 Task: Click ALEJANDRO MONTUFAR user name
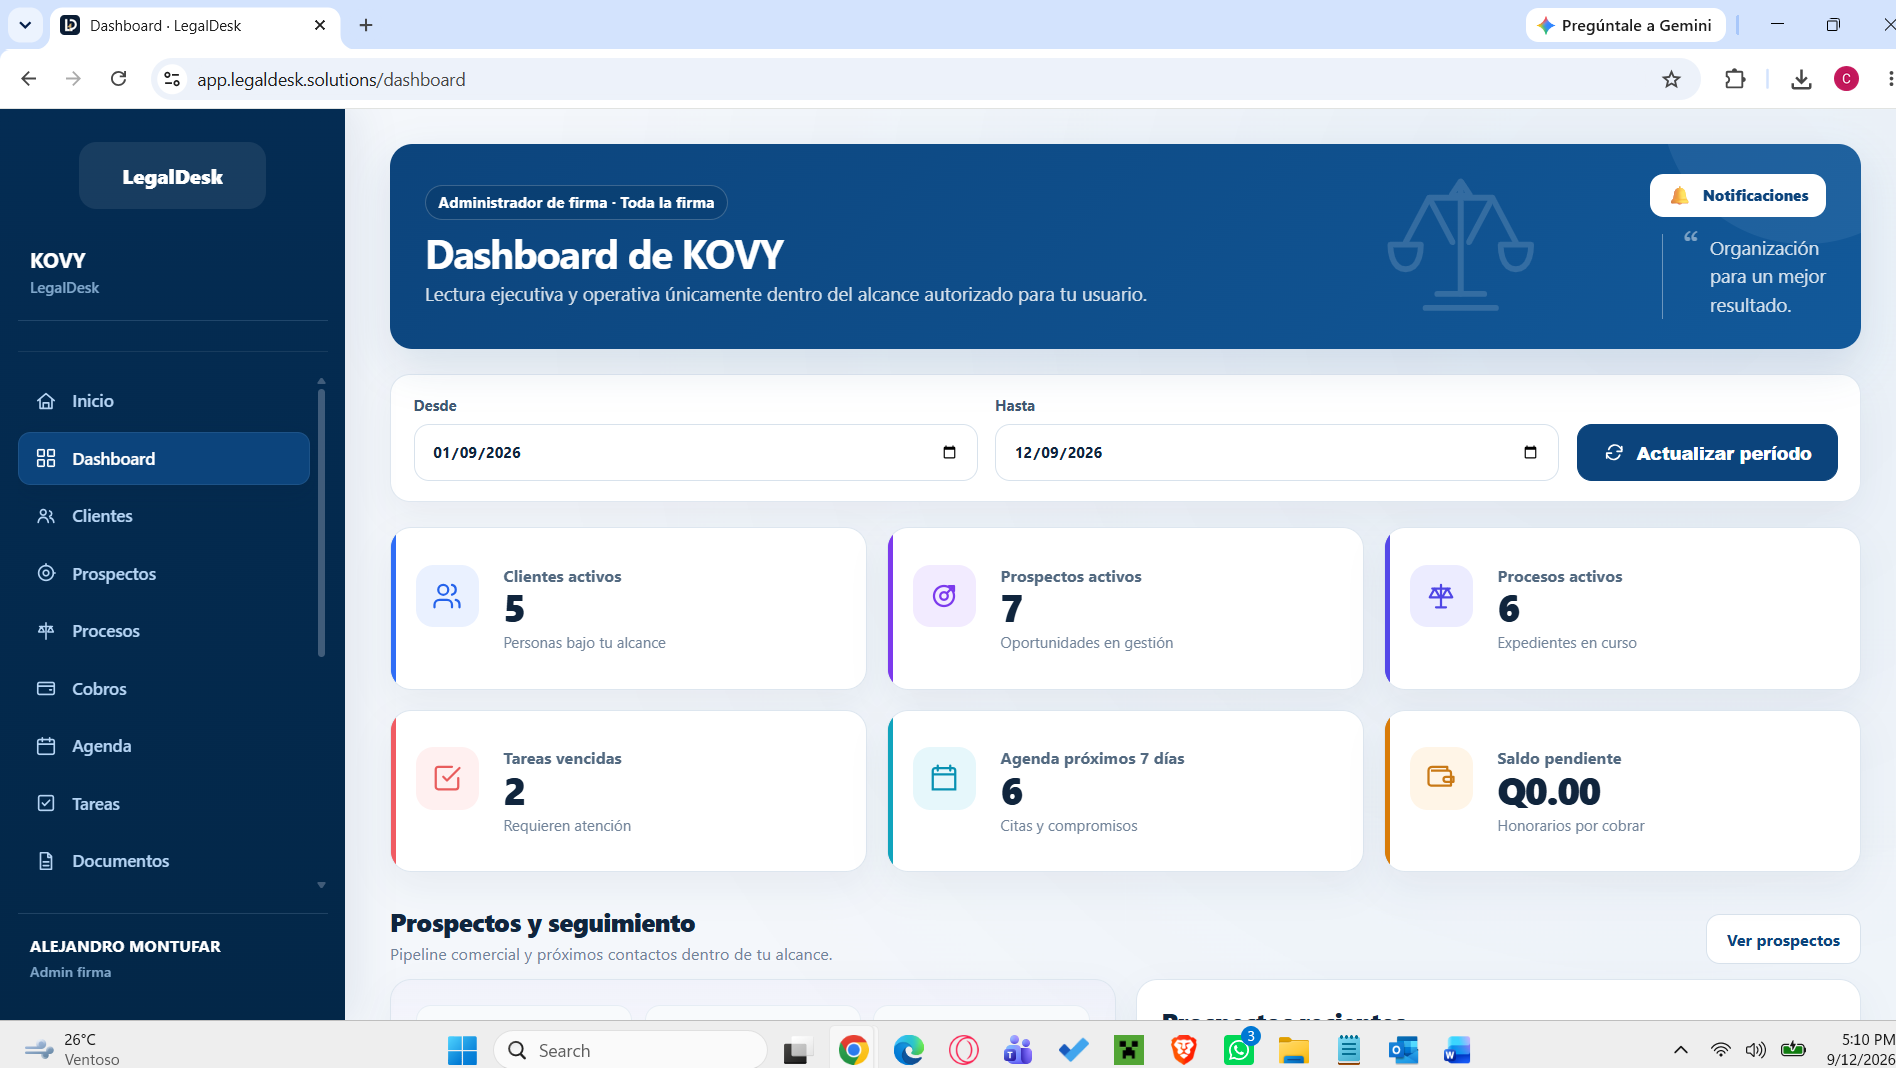[125, 946]
